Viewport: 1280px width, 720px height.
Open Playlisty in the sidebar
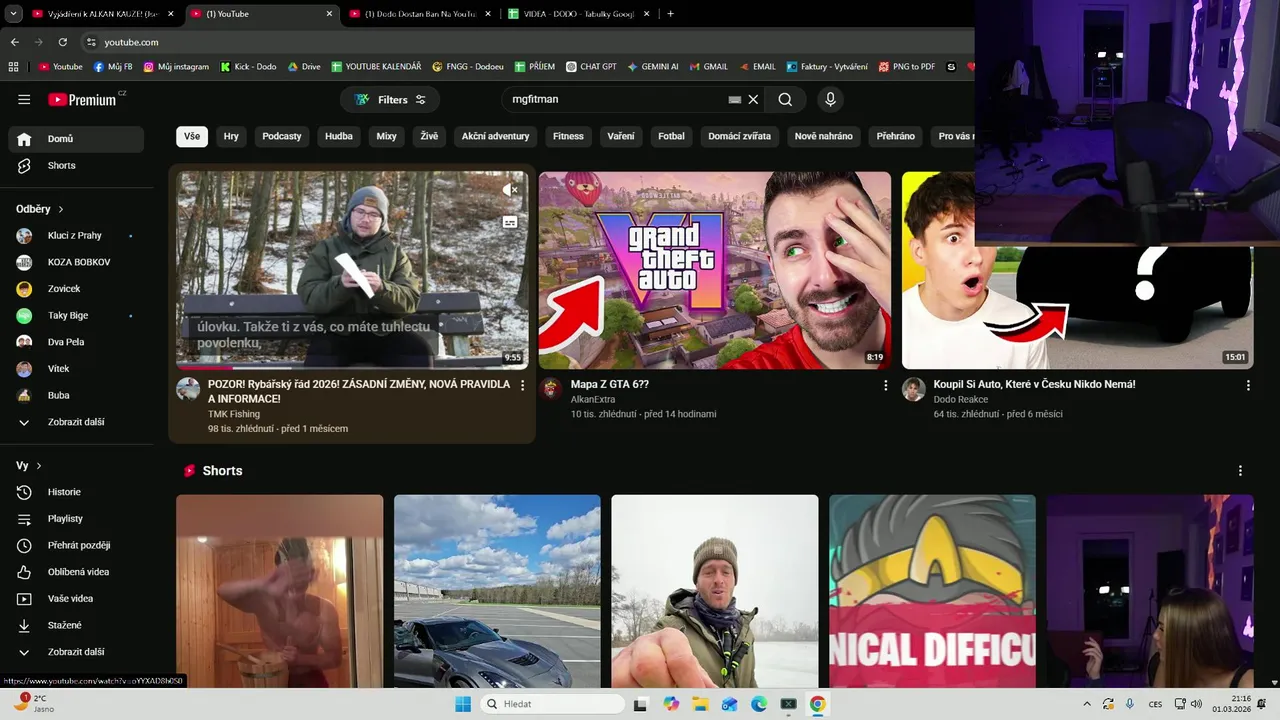tap(76, 519)
